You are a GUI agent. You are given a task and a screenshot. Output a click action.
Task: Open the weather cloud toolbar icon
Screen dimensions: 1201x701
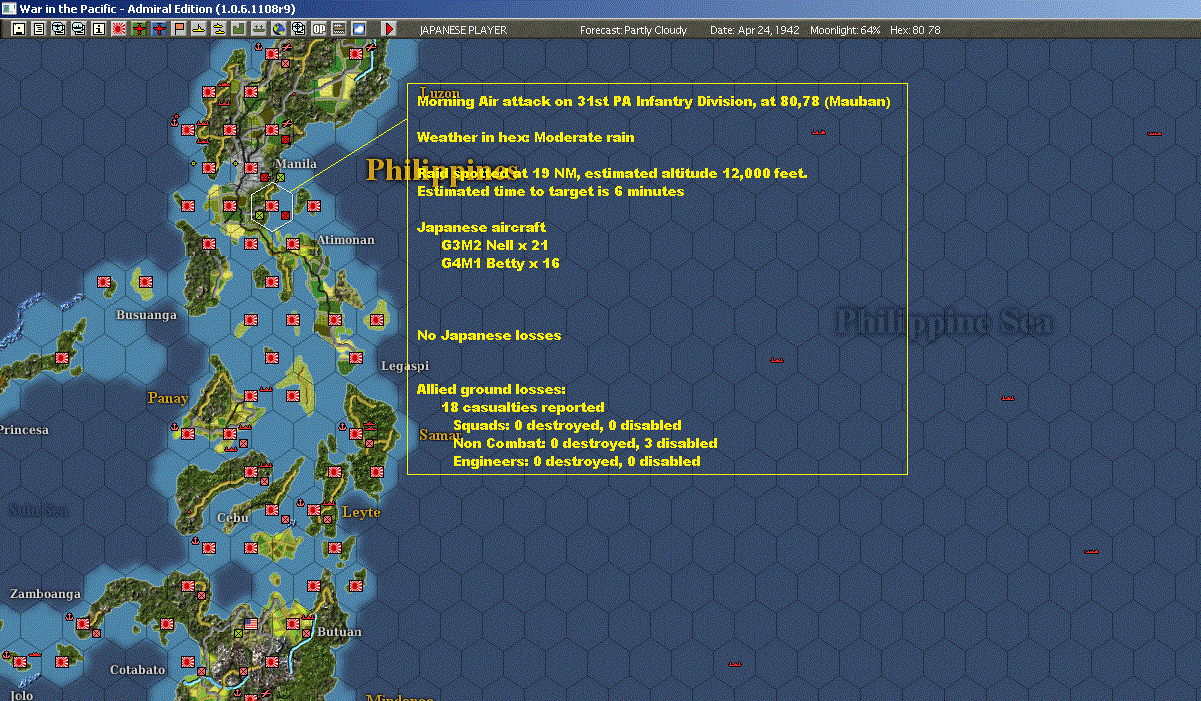point(359,29)
